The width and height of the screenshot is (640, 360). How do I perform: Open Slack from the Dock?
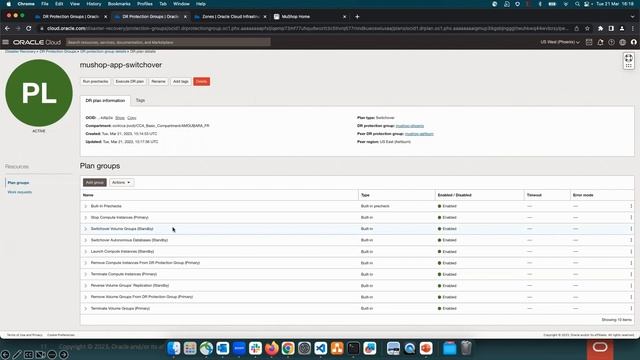pyautogui.click(x=255, y=348)
